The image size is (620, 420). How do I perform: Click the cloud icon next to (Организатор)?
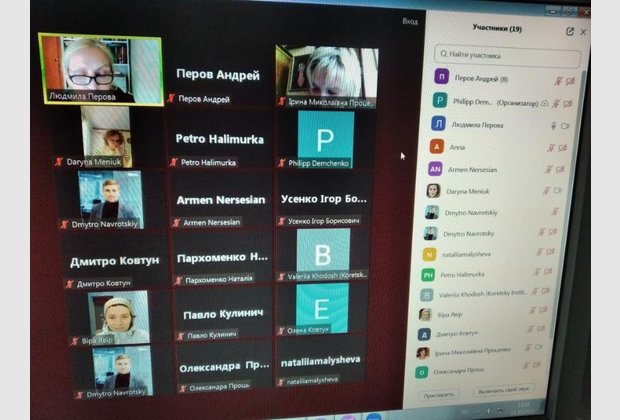tap(544, 104)
